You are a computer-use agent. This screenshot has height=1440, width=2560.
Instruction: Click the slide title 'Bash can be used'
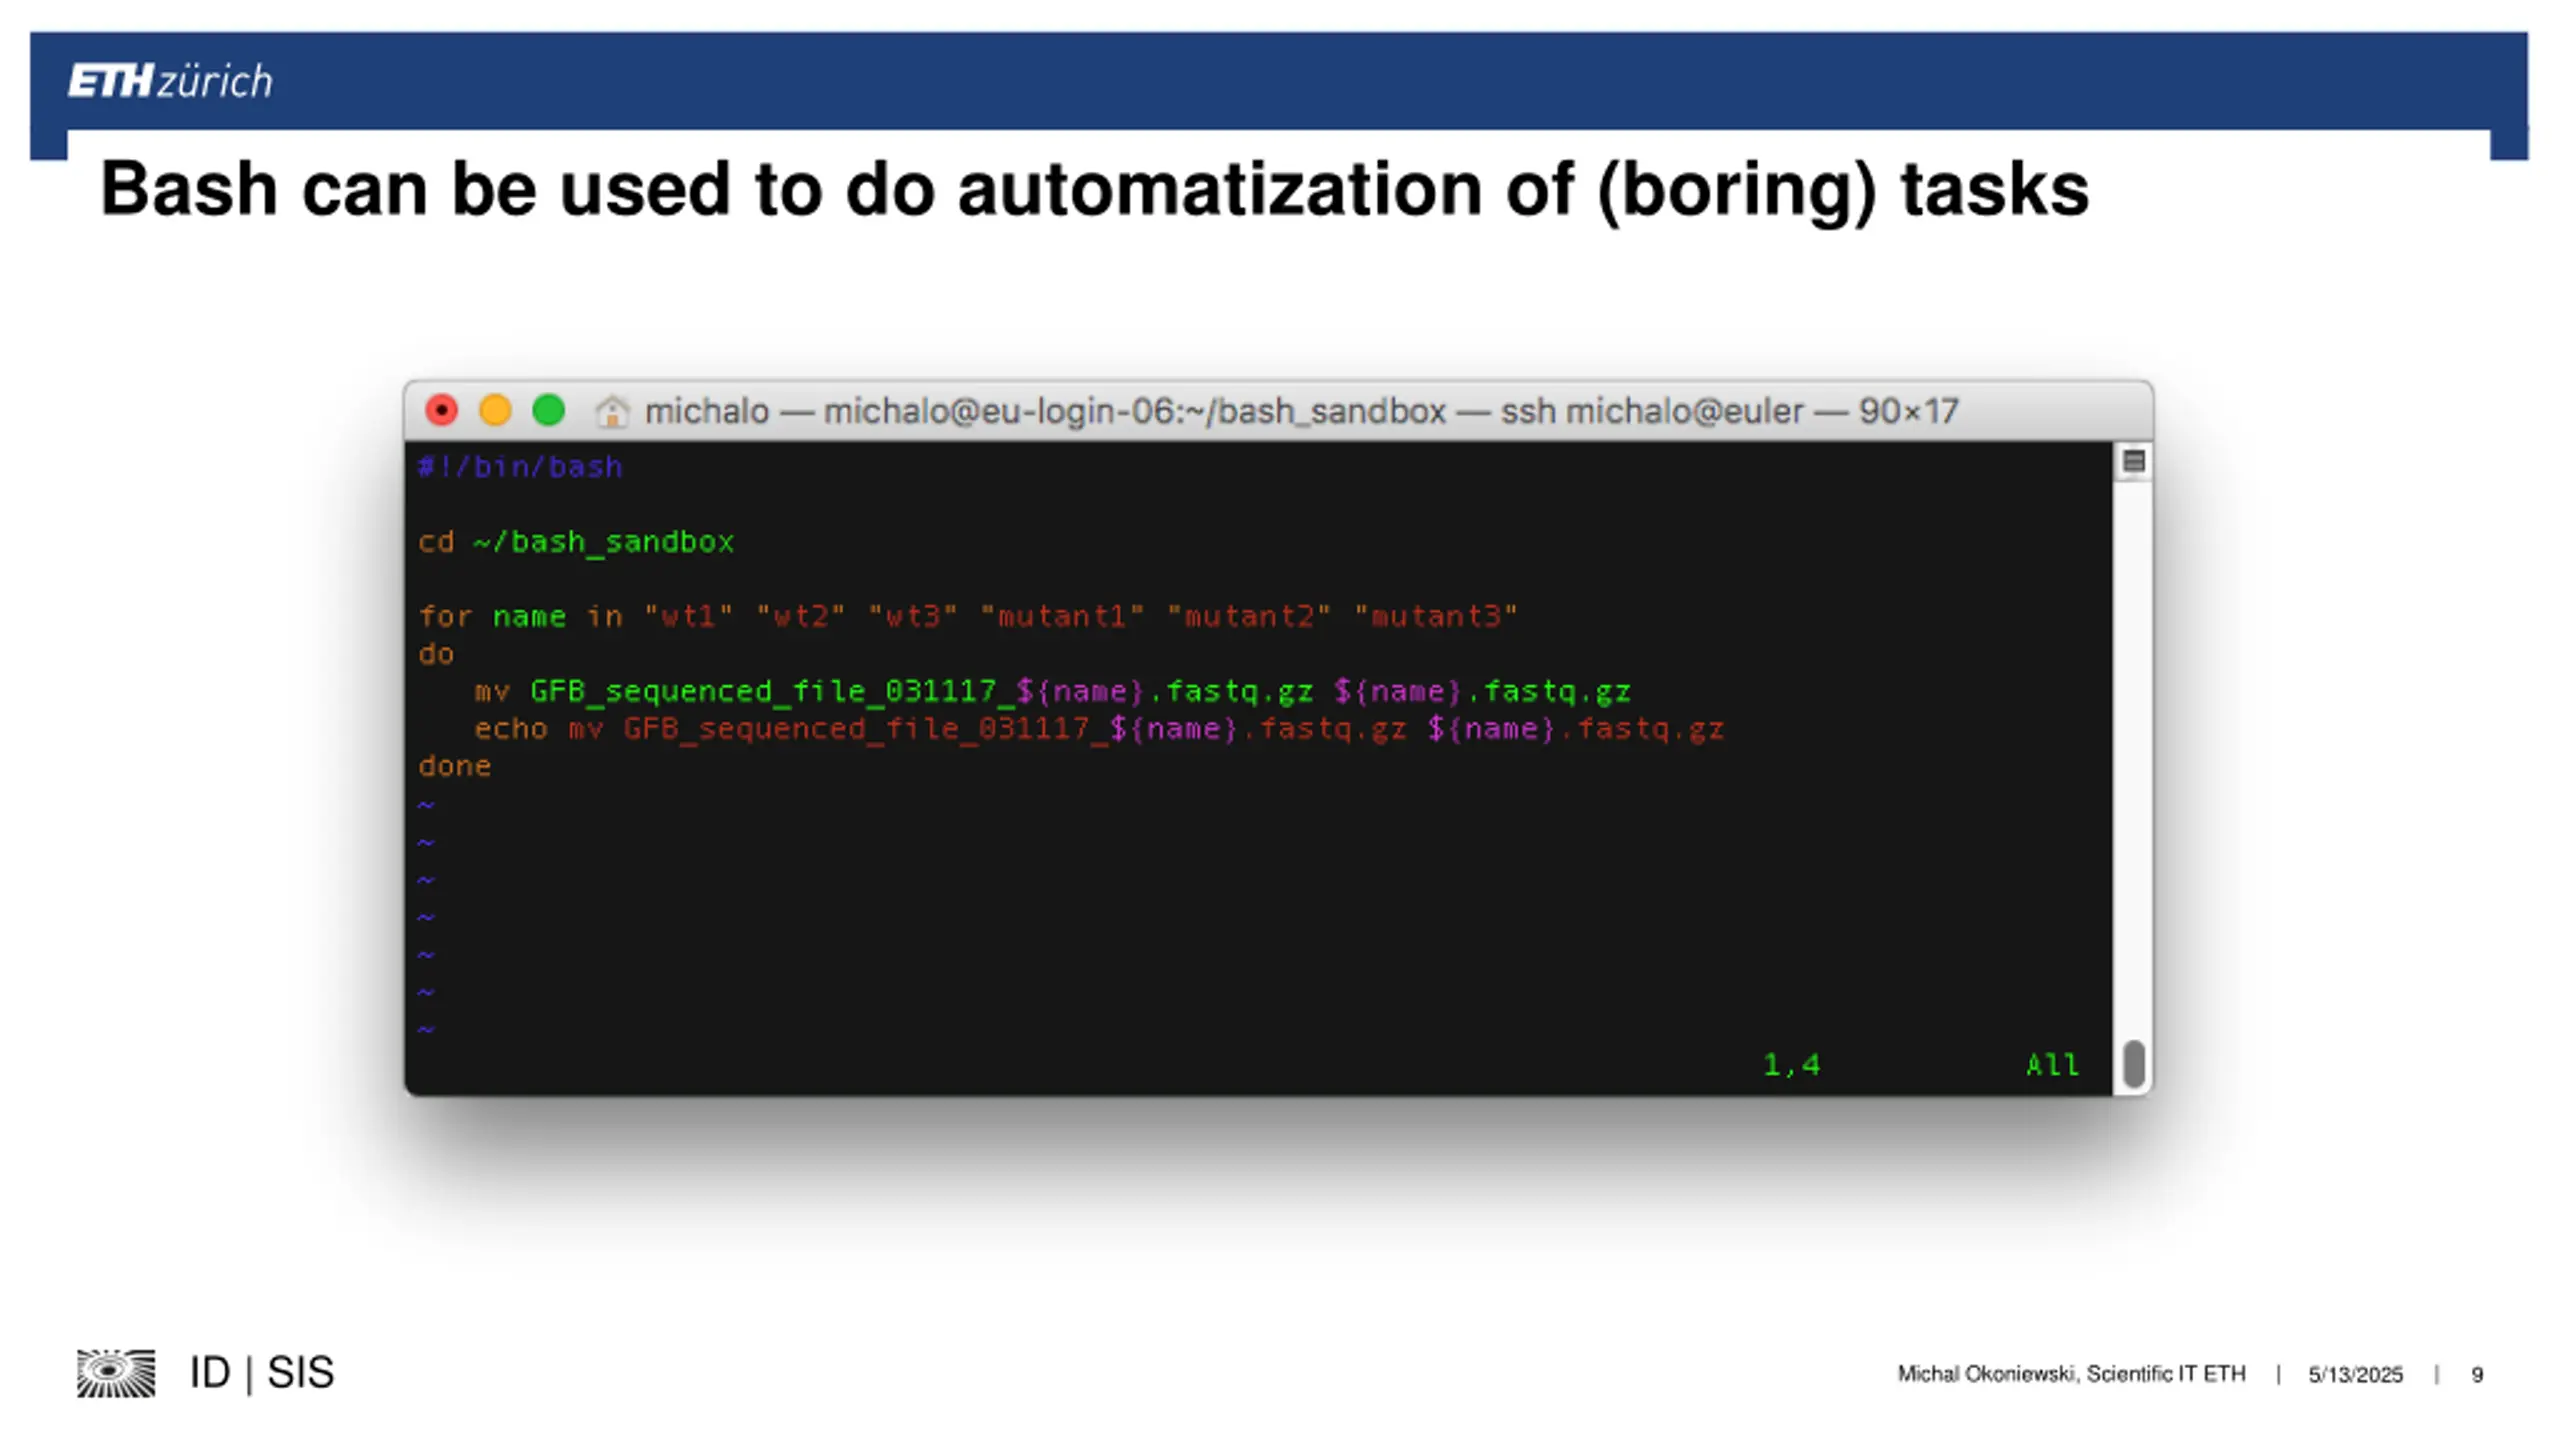tap(1094, 190)
